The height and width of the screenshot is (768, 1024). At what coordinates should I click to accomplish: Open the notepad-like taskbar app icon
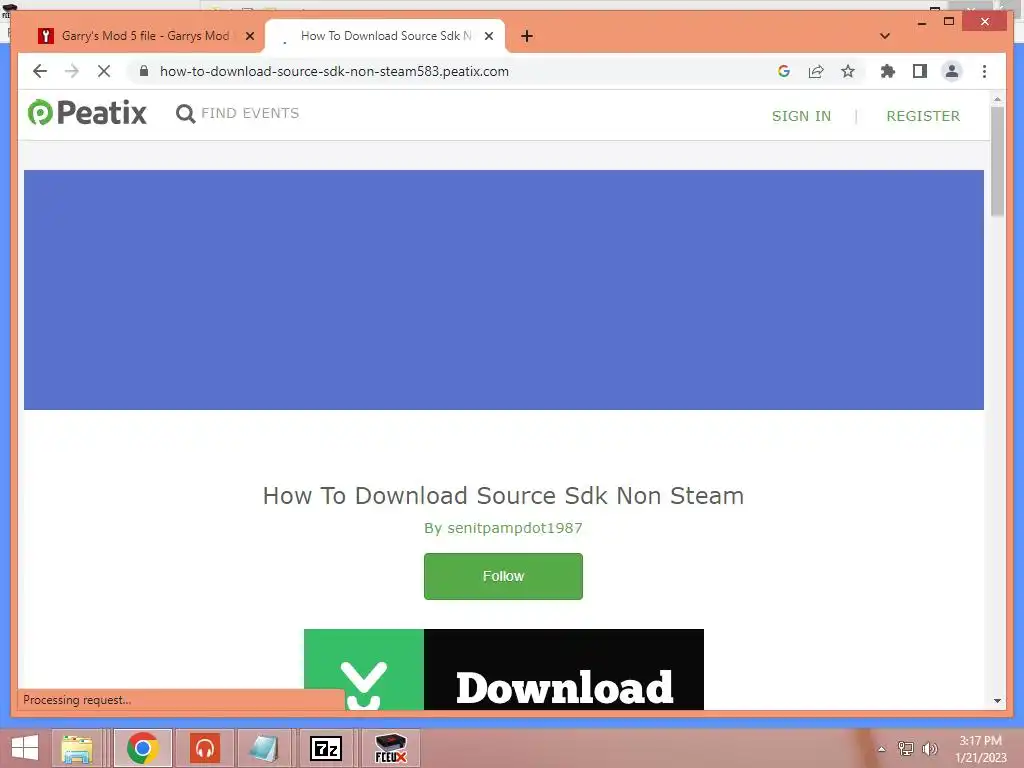coord(264,748)
